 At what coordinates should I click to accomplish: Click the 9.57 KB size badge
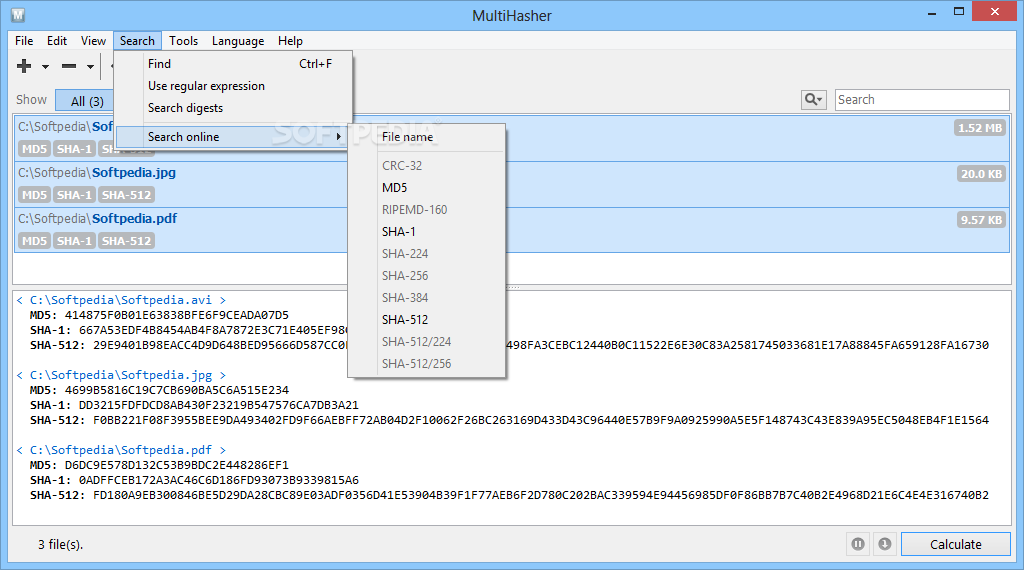(x=981, y=220)
